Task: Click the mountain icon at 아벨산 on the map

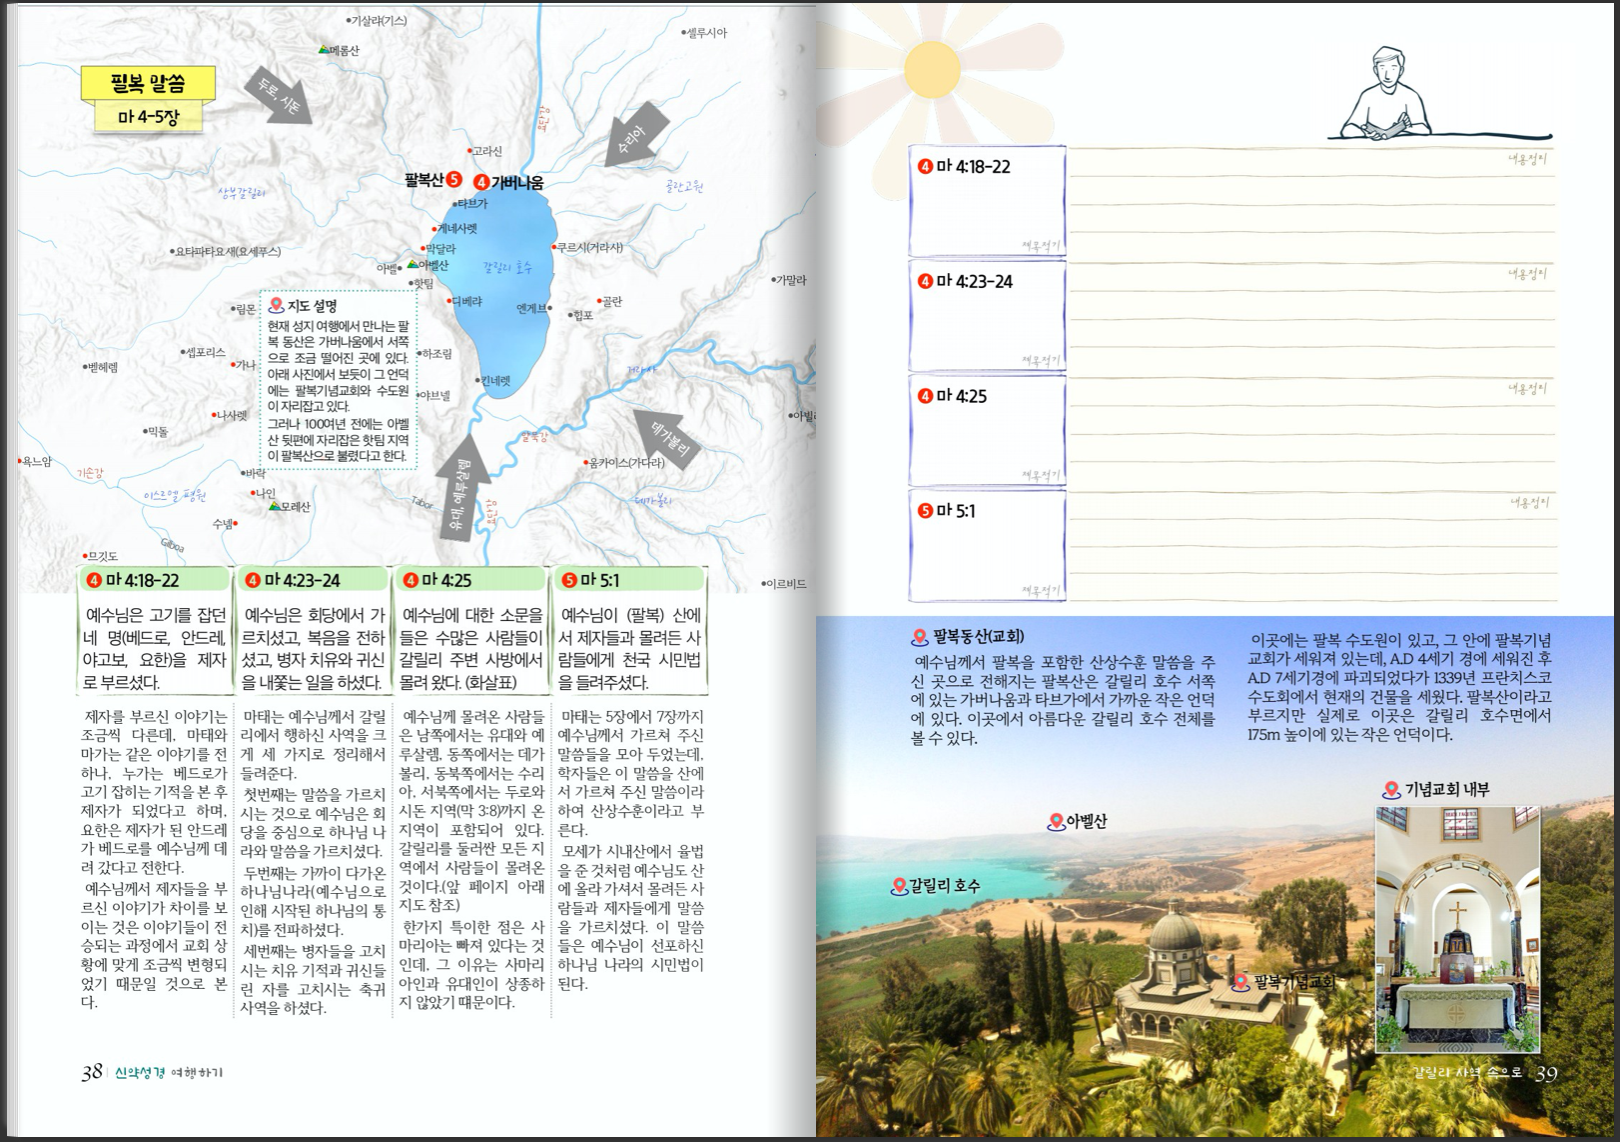Action: coord(411,264)
